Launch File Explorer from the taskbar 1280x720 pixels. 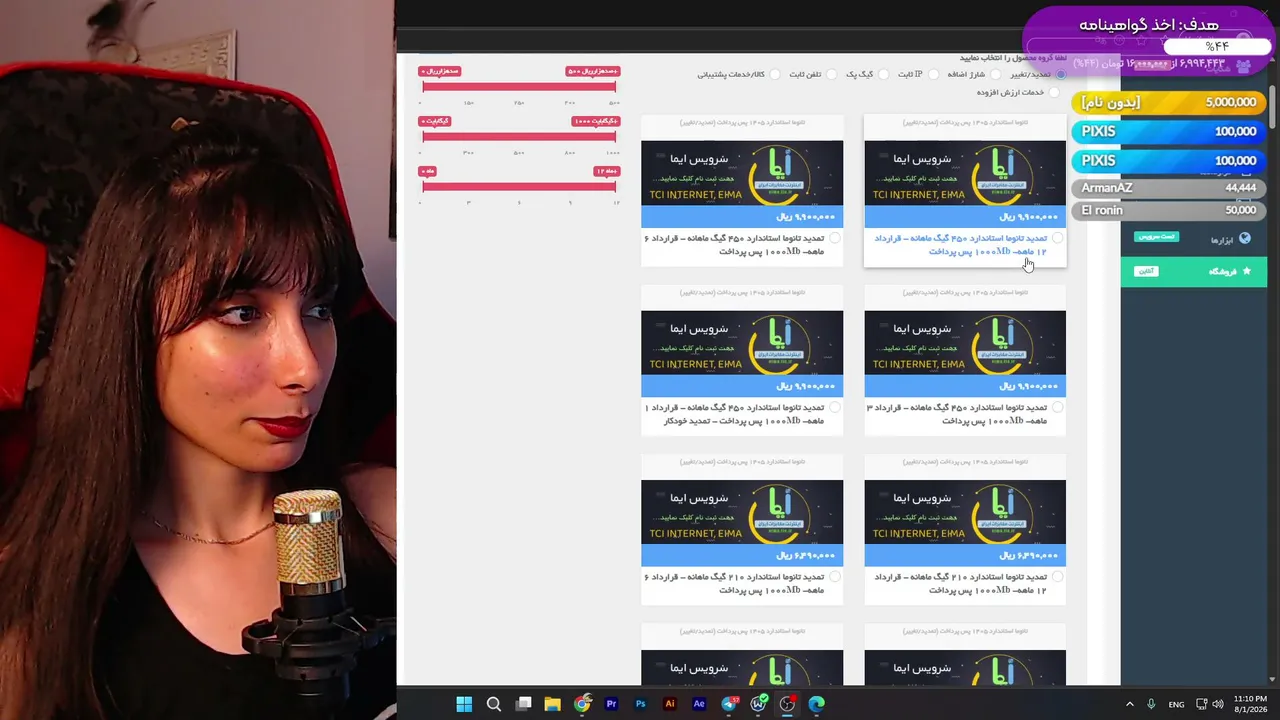552,704
